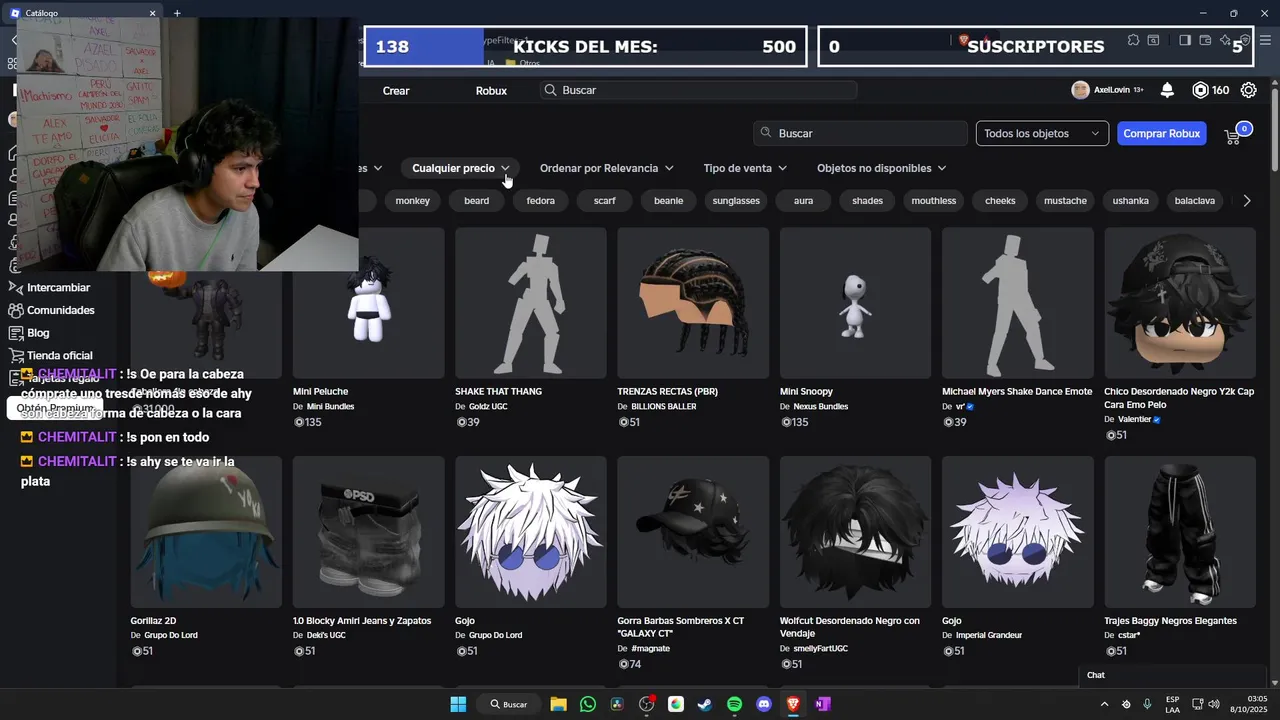Open Tienda oficial in left sidebar
Screen dimensions: 1280x720
(x=59, y=355)
